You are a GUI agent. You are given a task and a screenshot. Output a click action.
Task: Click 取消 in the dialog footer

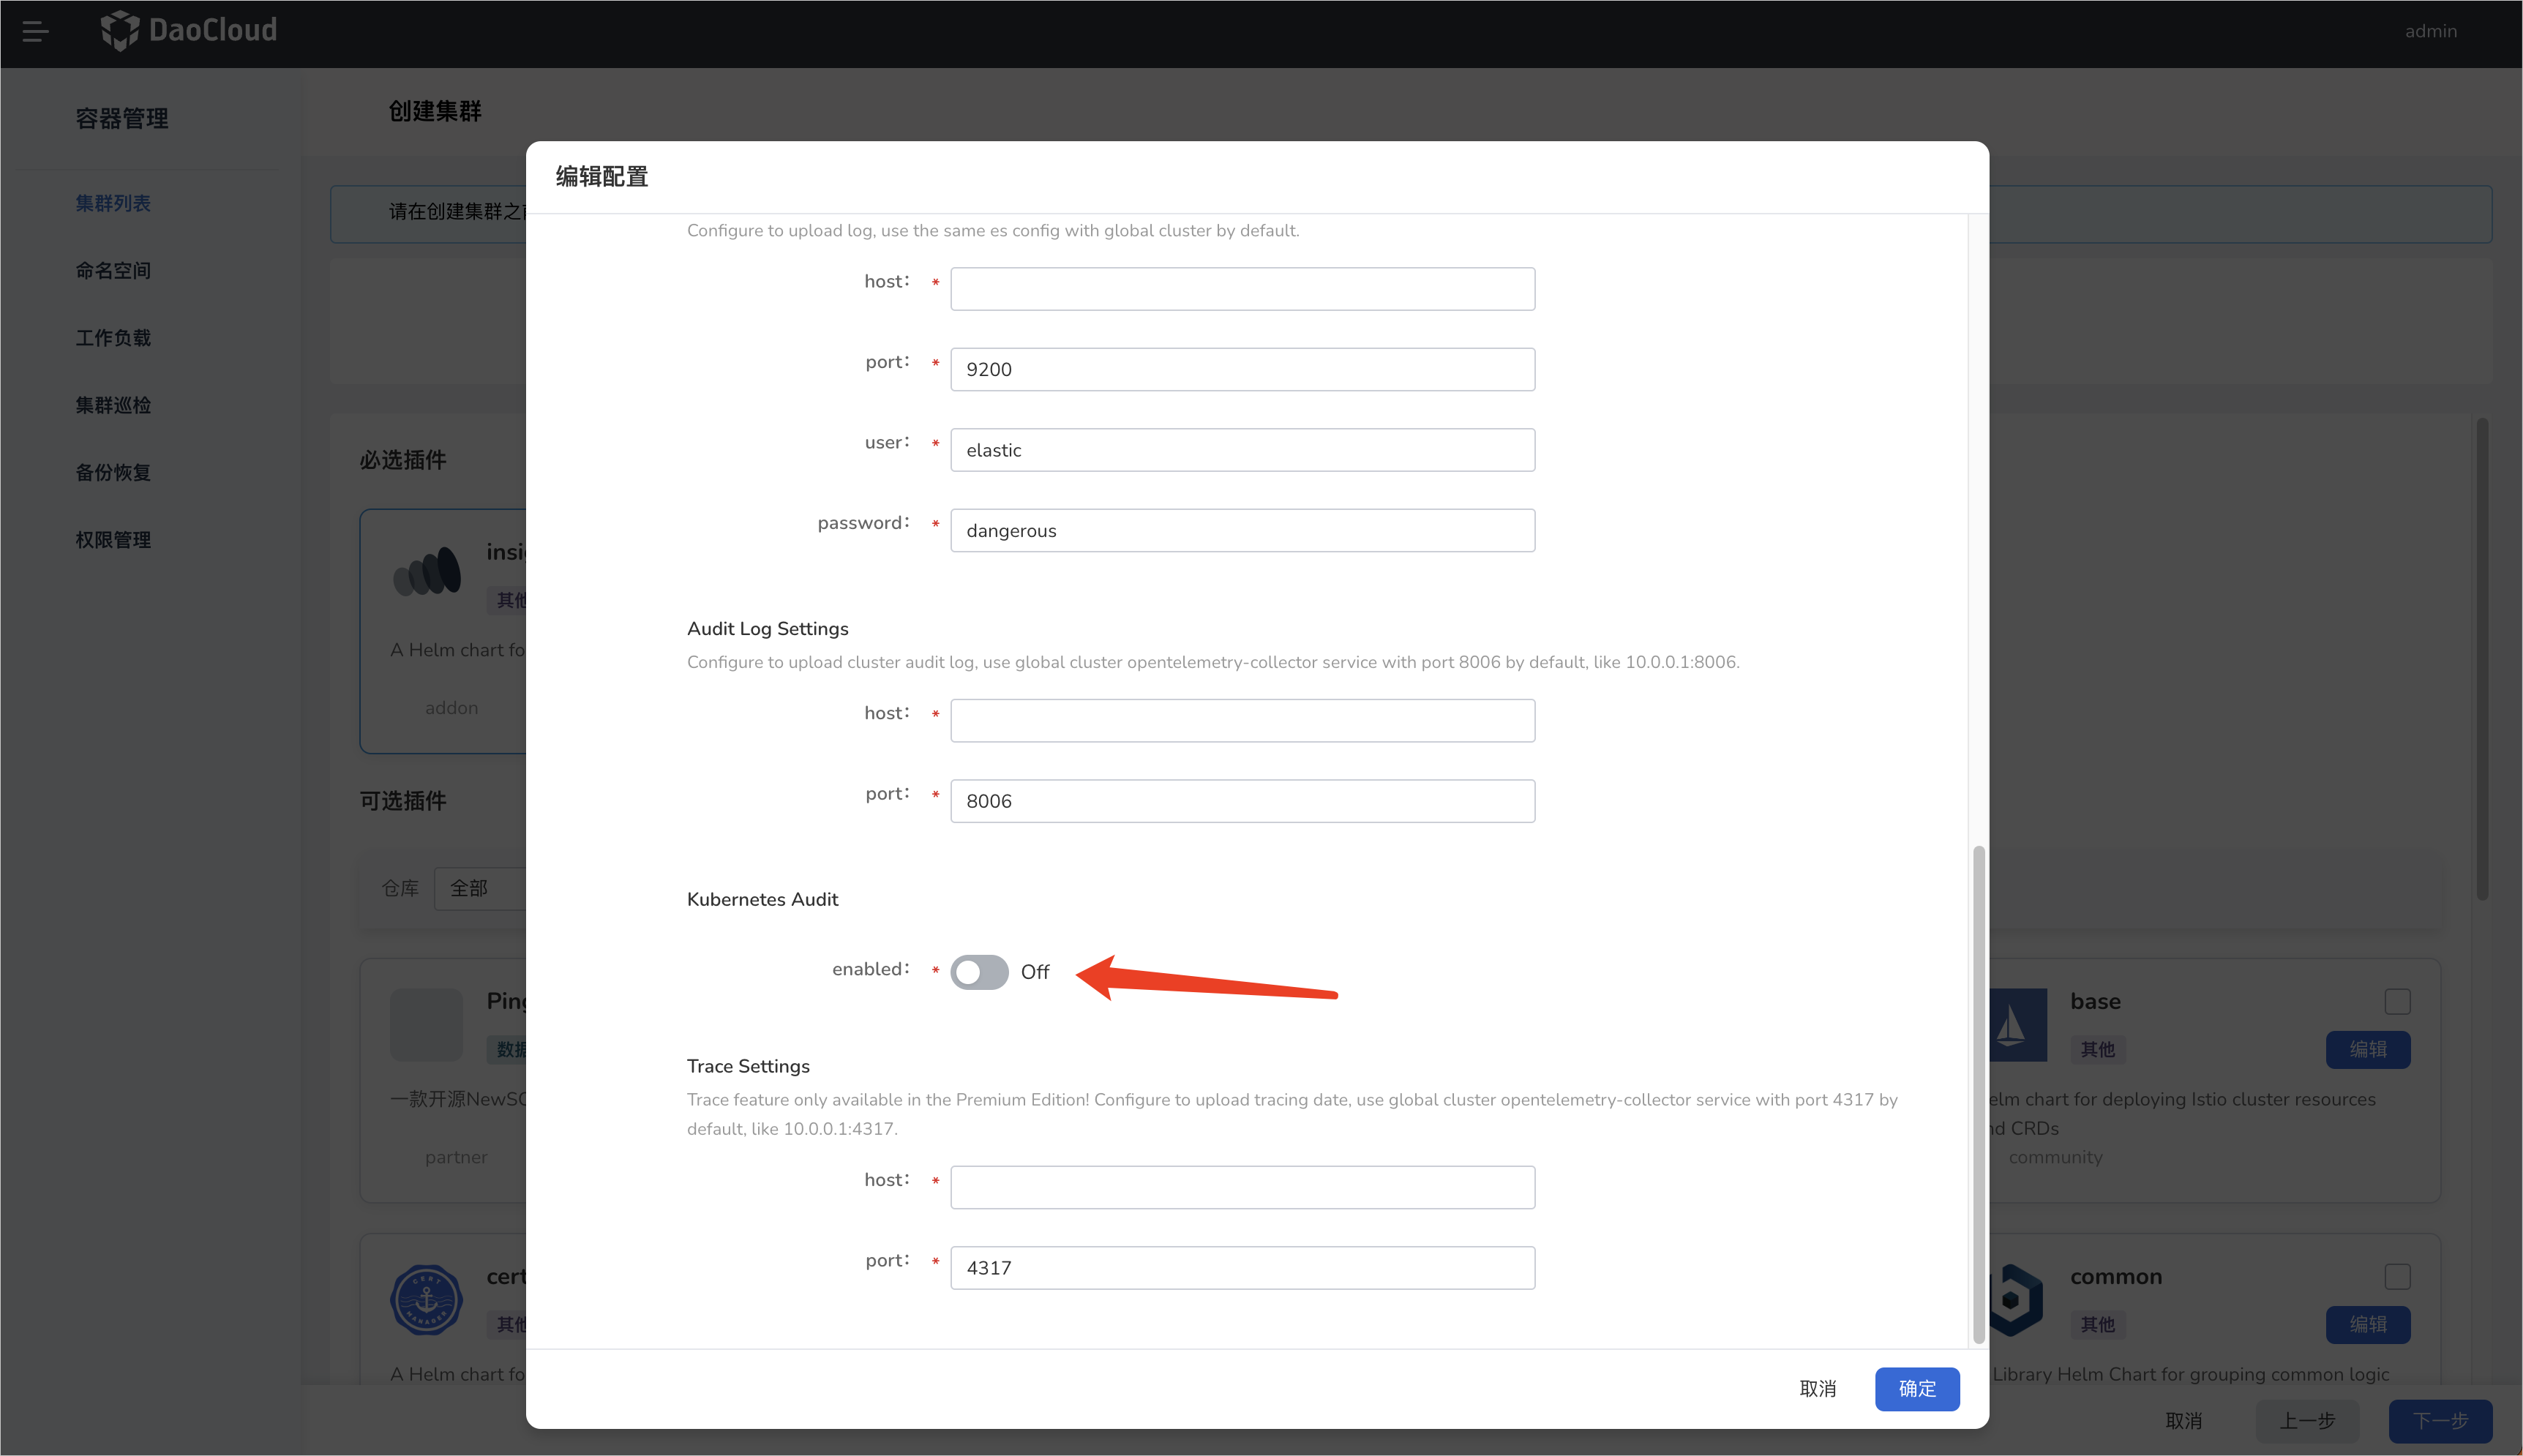click(1817, 1389)
